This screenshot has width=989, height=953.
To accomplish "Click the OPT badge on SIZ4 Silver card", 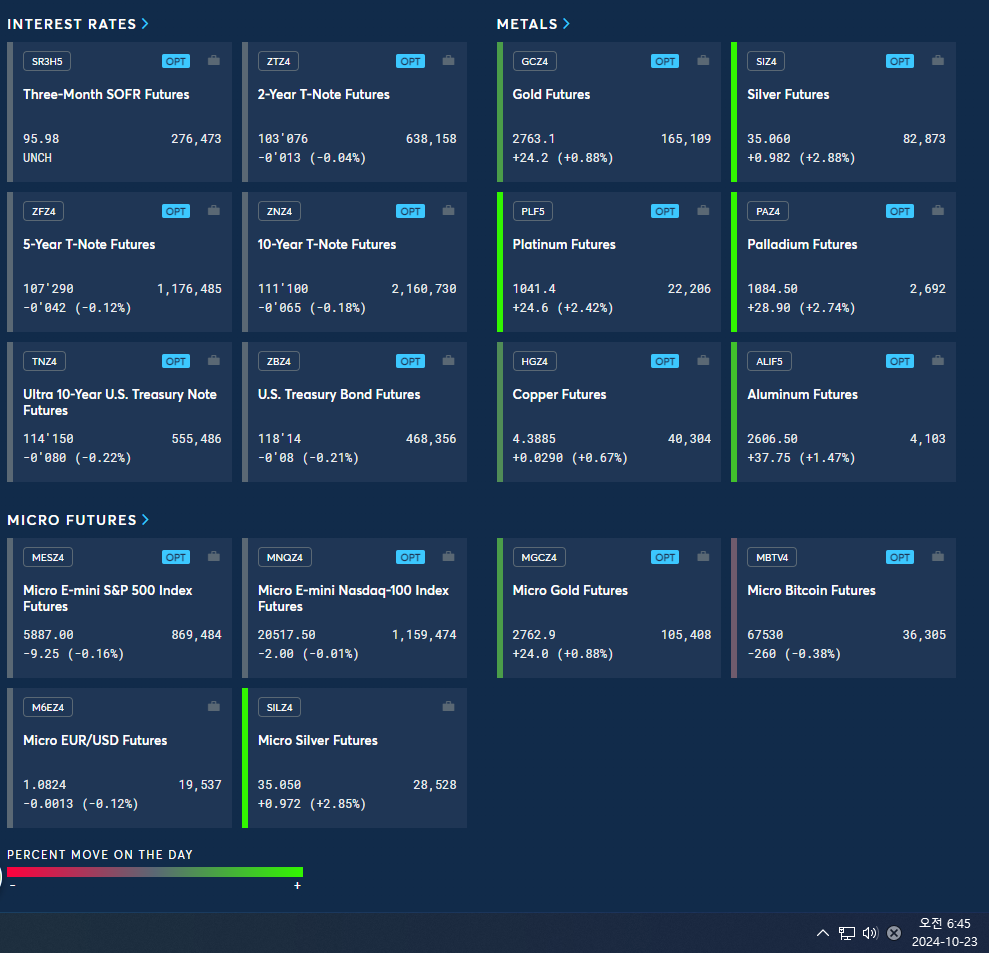I will [x=900, y=61].
